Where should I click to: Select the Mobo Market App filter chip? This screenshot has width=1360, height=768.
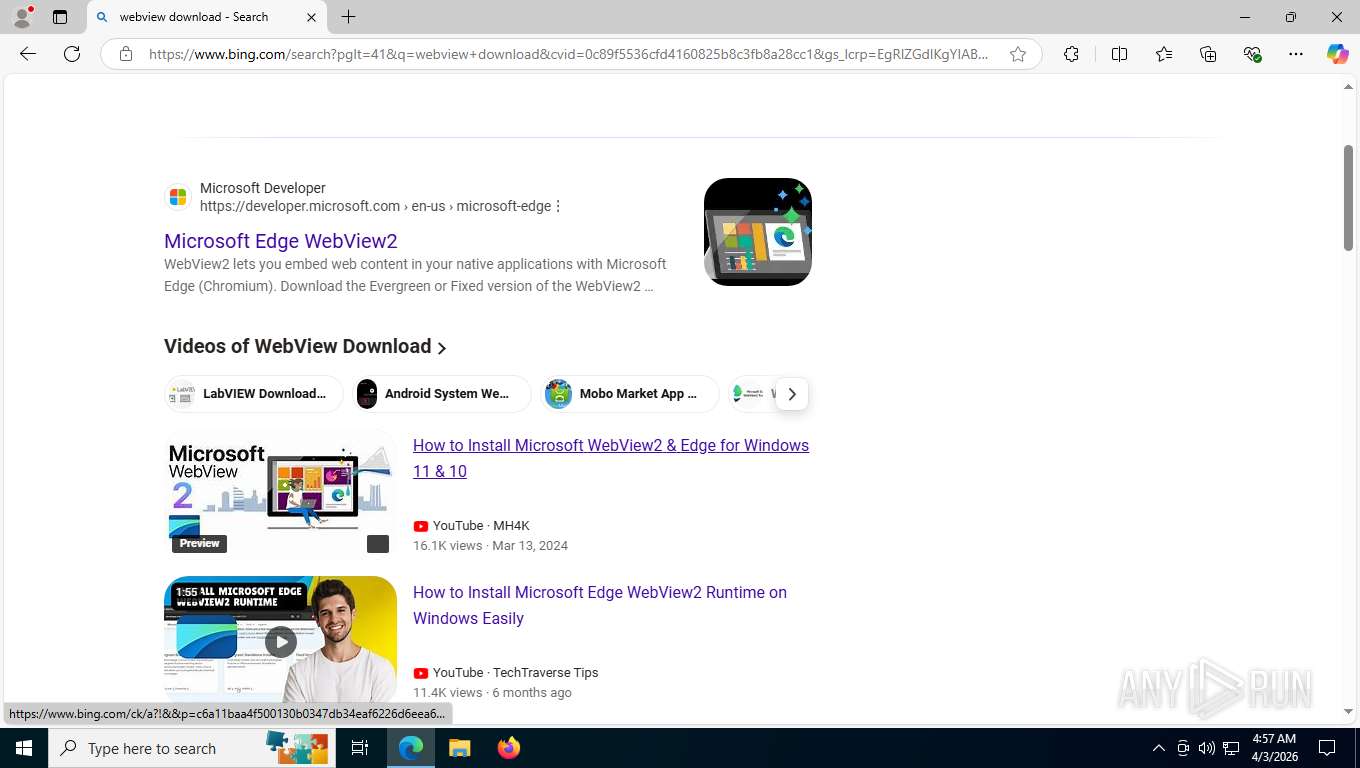pyautogui.click(x=630, y=394)
